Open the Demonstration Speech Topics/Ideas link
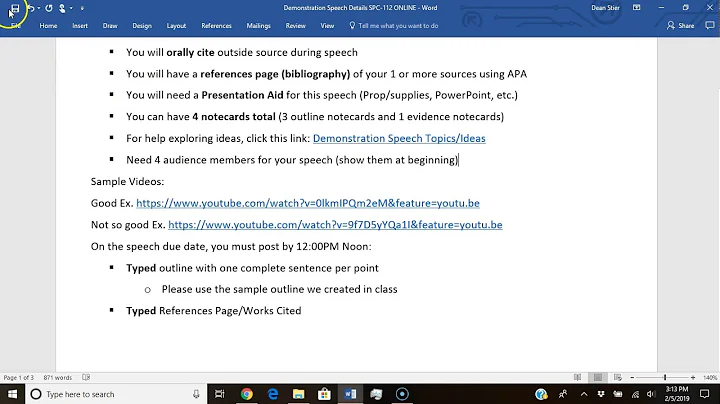 click(399, 138)
